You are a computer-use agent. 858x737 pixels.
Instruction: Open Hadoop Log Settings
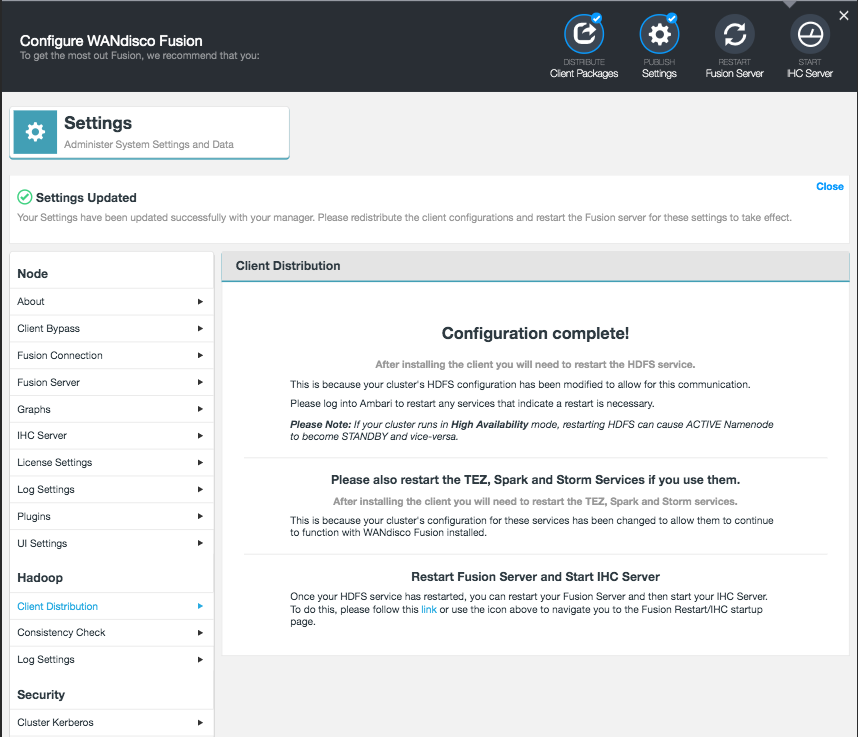tap(112, 659)
